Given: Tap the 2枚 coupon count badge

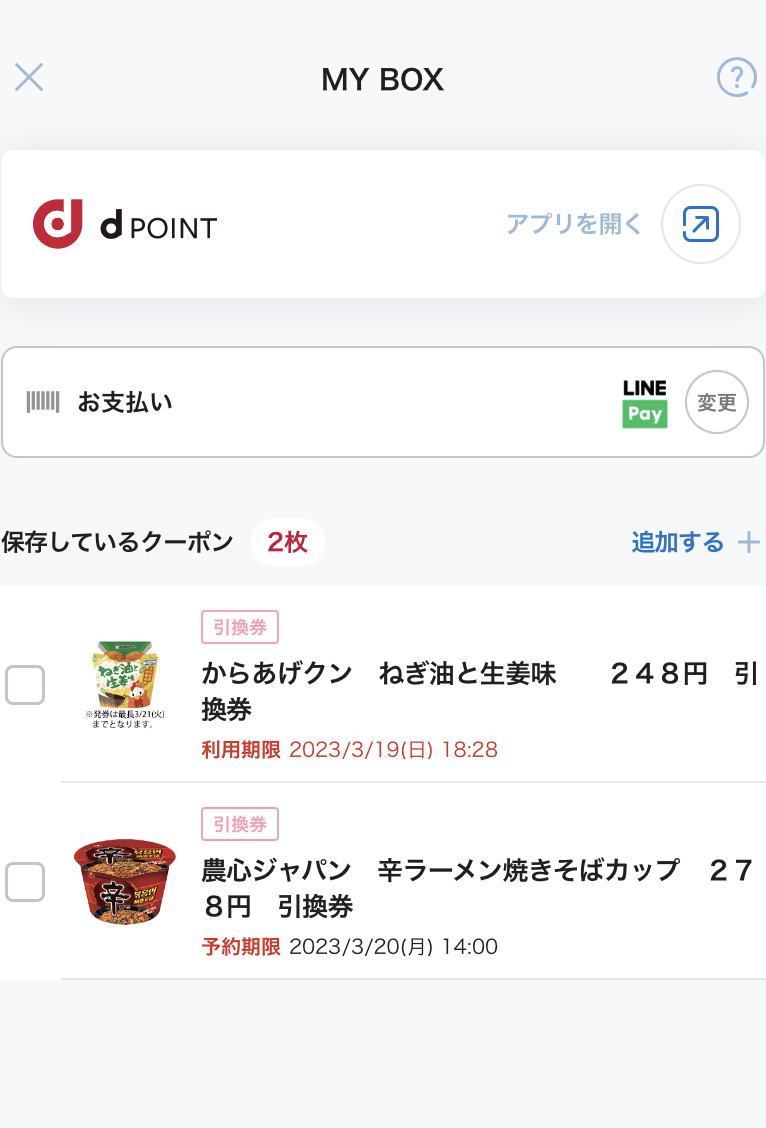Looking at the screenshot, I should (287, 543).
